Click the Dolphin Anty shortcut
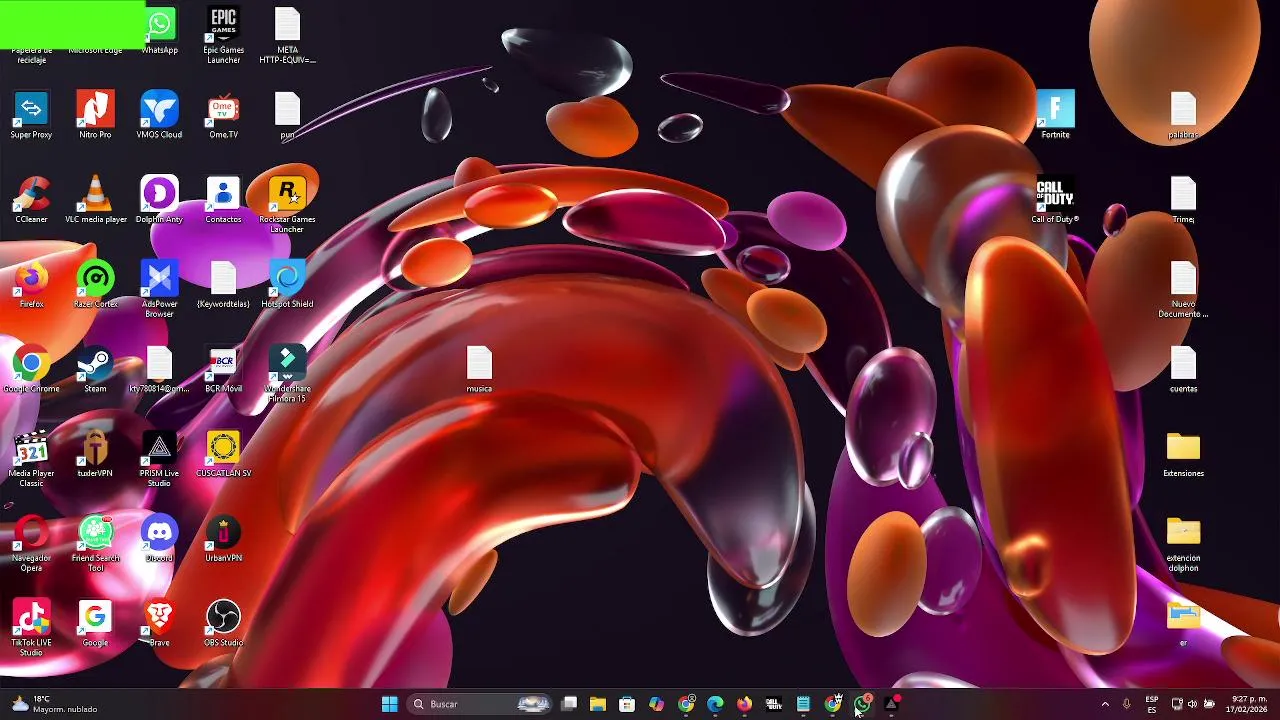1280x720 pixels. tap(159, 200)
